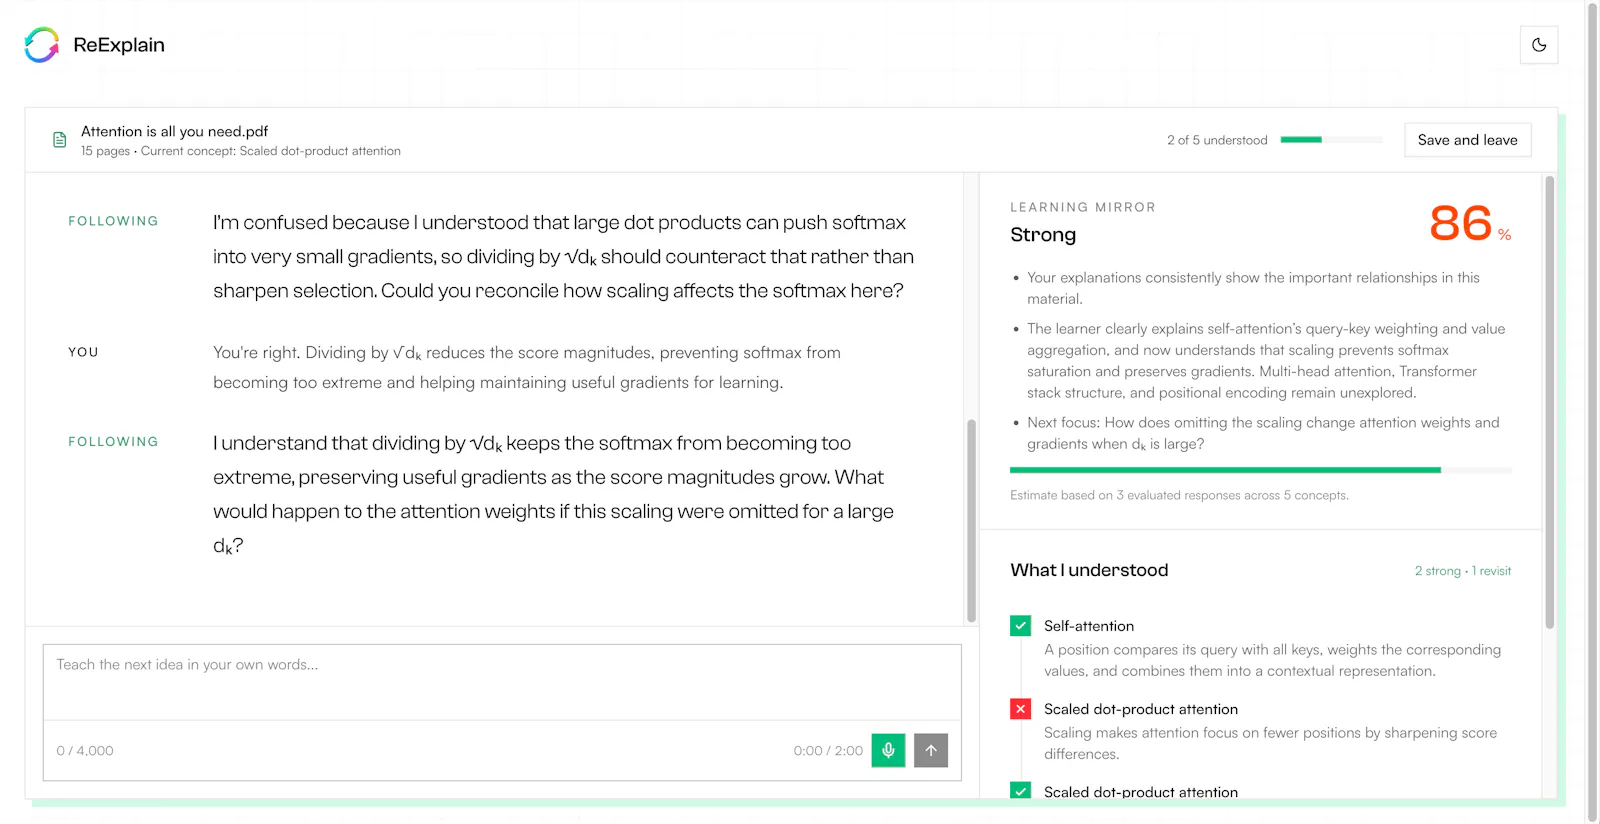Screen dimensions: 1600x824
Task: Click the bottom checkmark for Scaled dot-product attention
Action: click(x=1020, y=790)
